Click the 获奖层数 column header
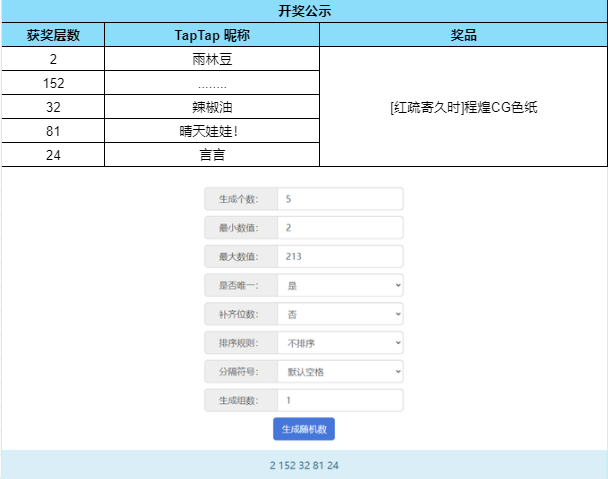608x479 pixels. pyautogui.click(x=53, y=35)
